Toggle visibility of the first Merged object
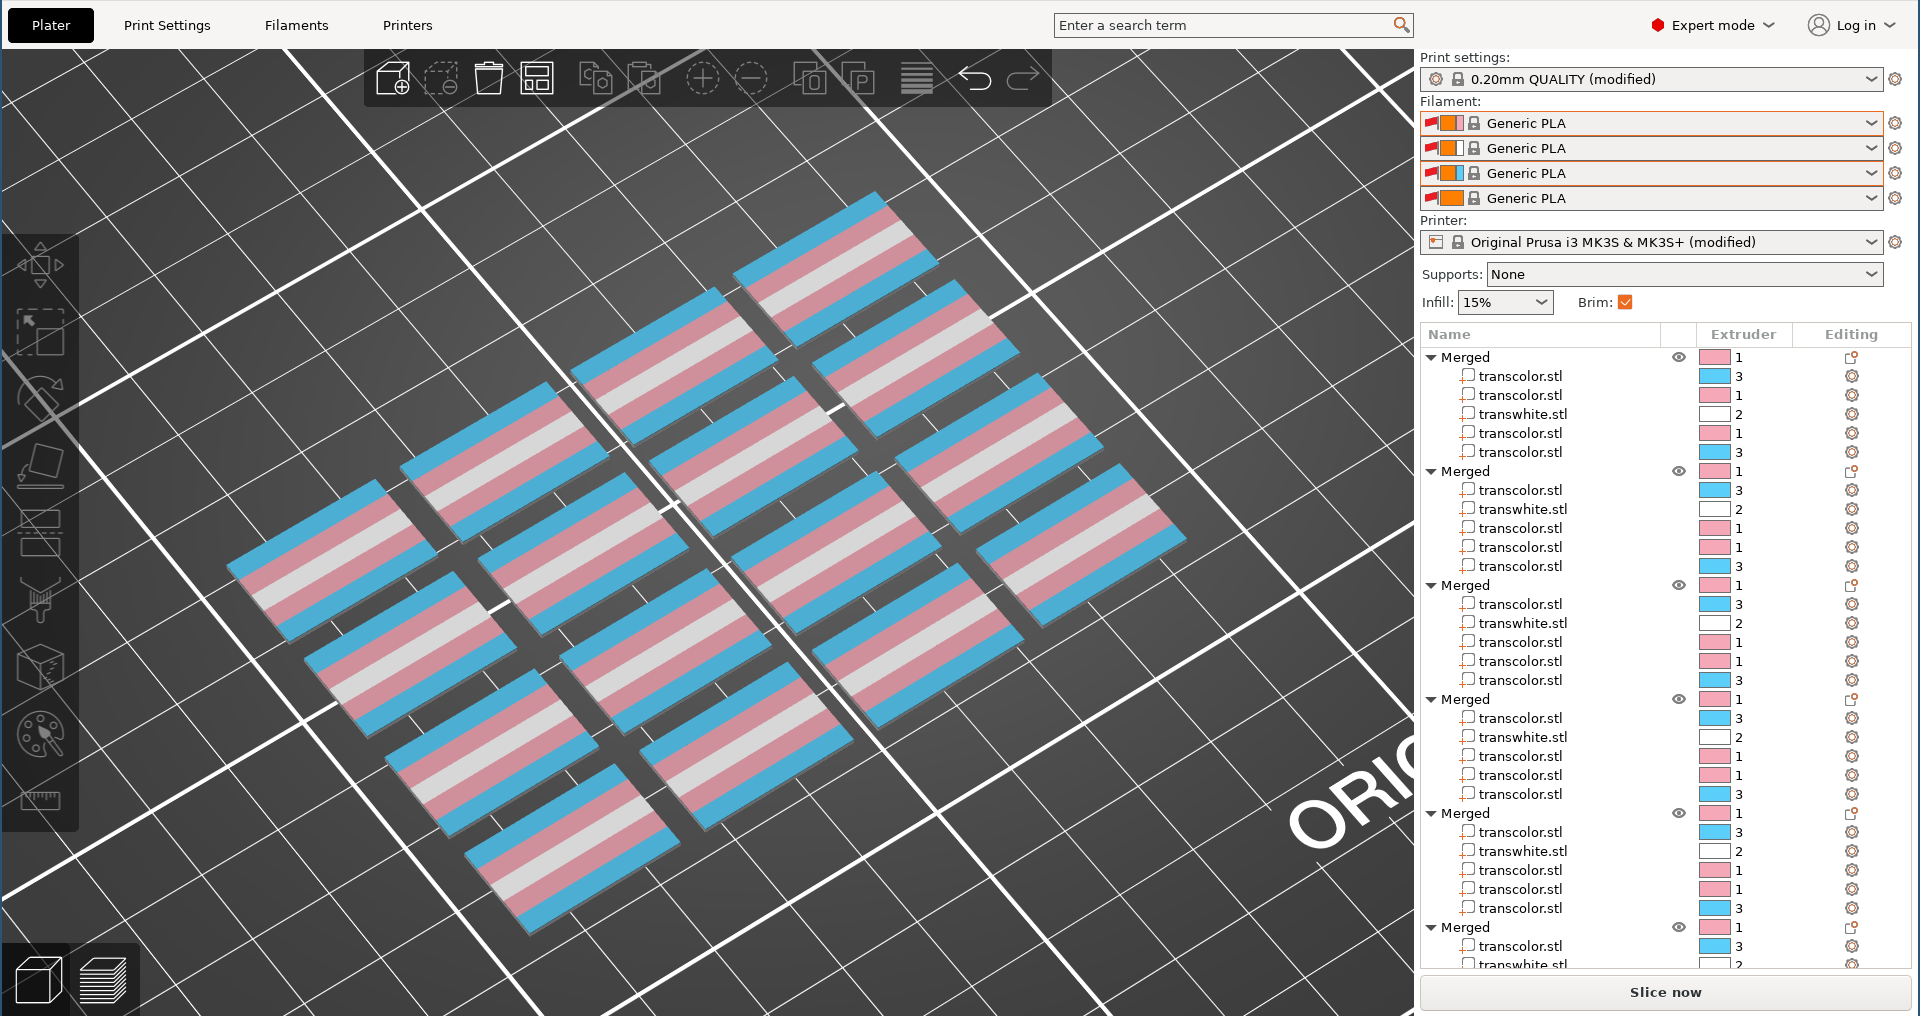 coord(1679,357)
